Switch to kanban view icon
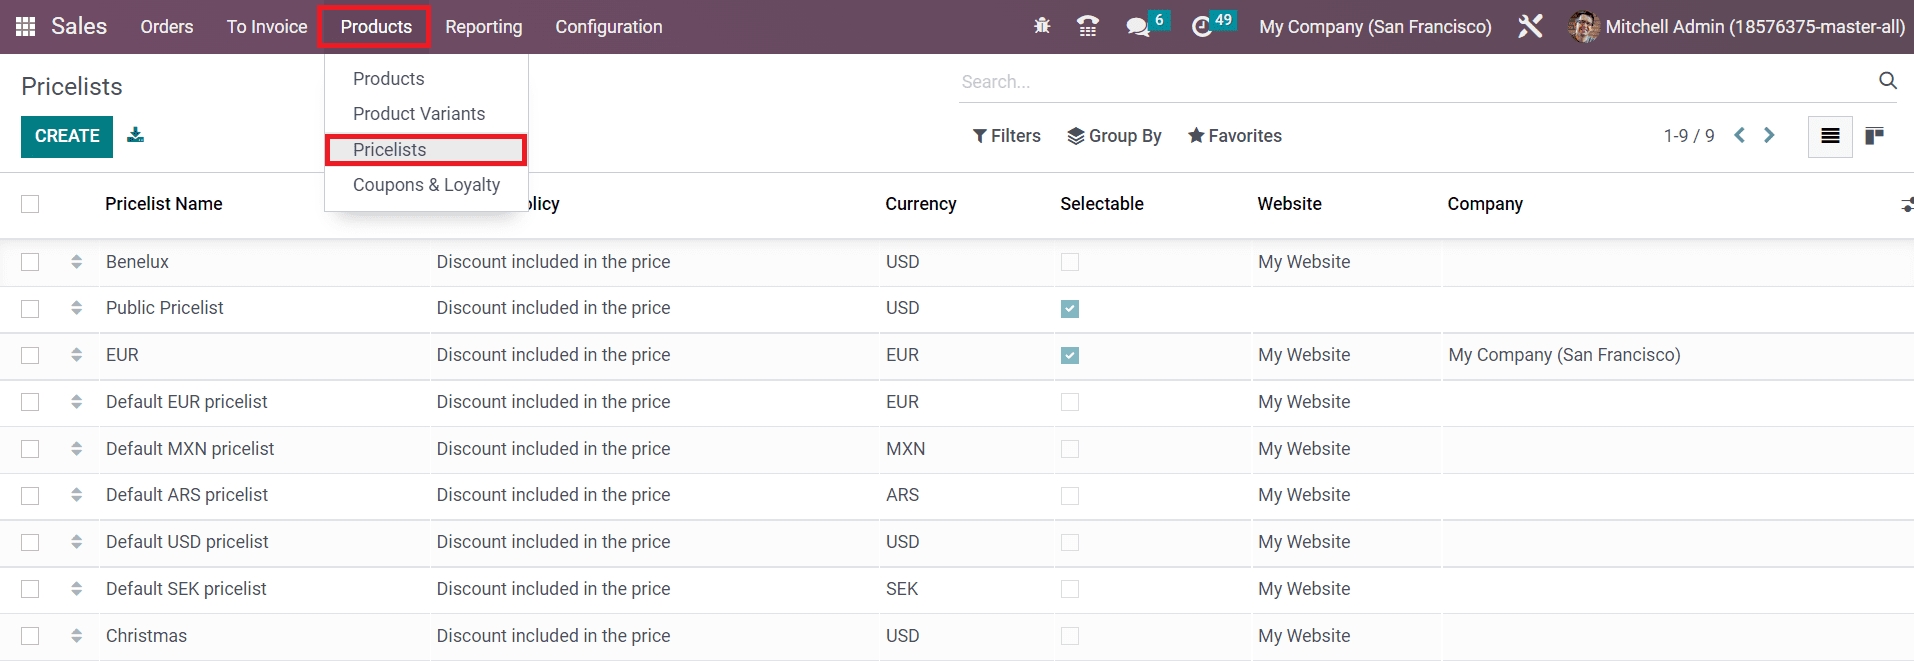The image size is (1914, 661). click(1875, 136)
